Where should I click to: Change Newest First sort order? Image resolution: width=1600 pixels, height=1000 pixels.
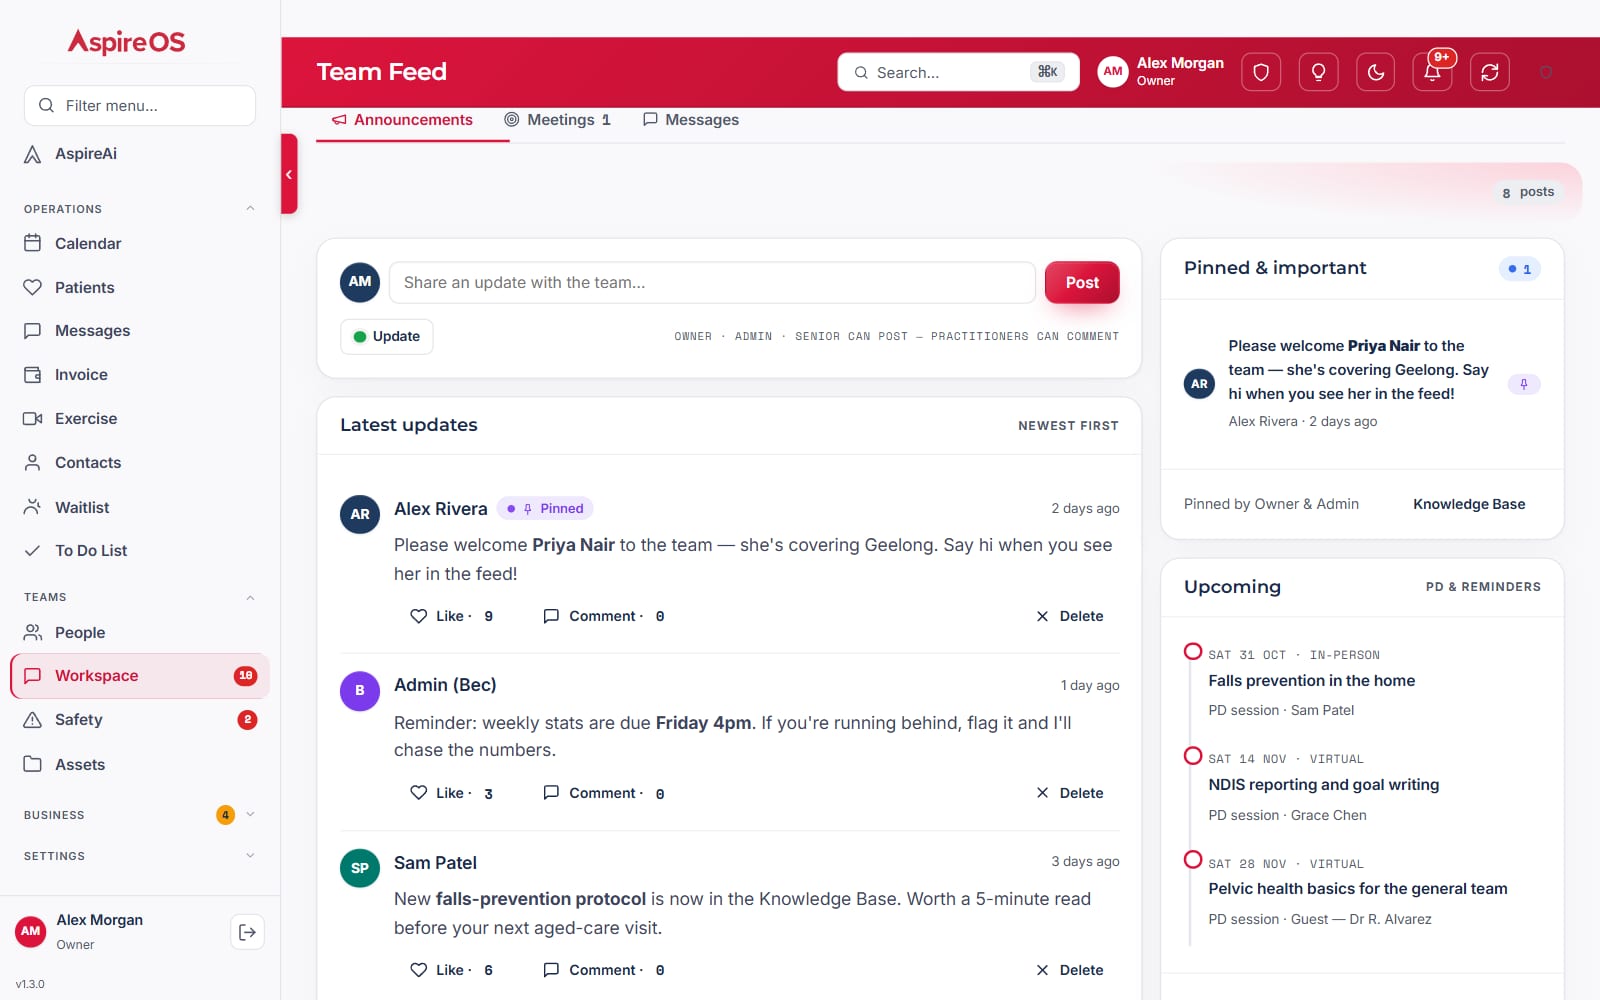coord(1068,426)
